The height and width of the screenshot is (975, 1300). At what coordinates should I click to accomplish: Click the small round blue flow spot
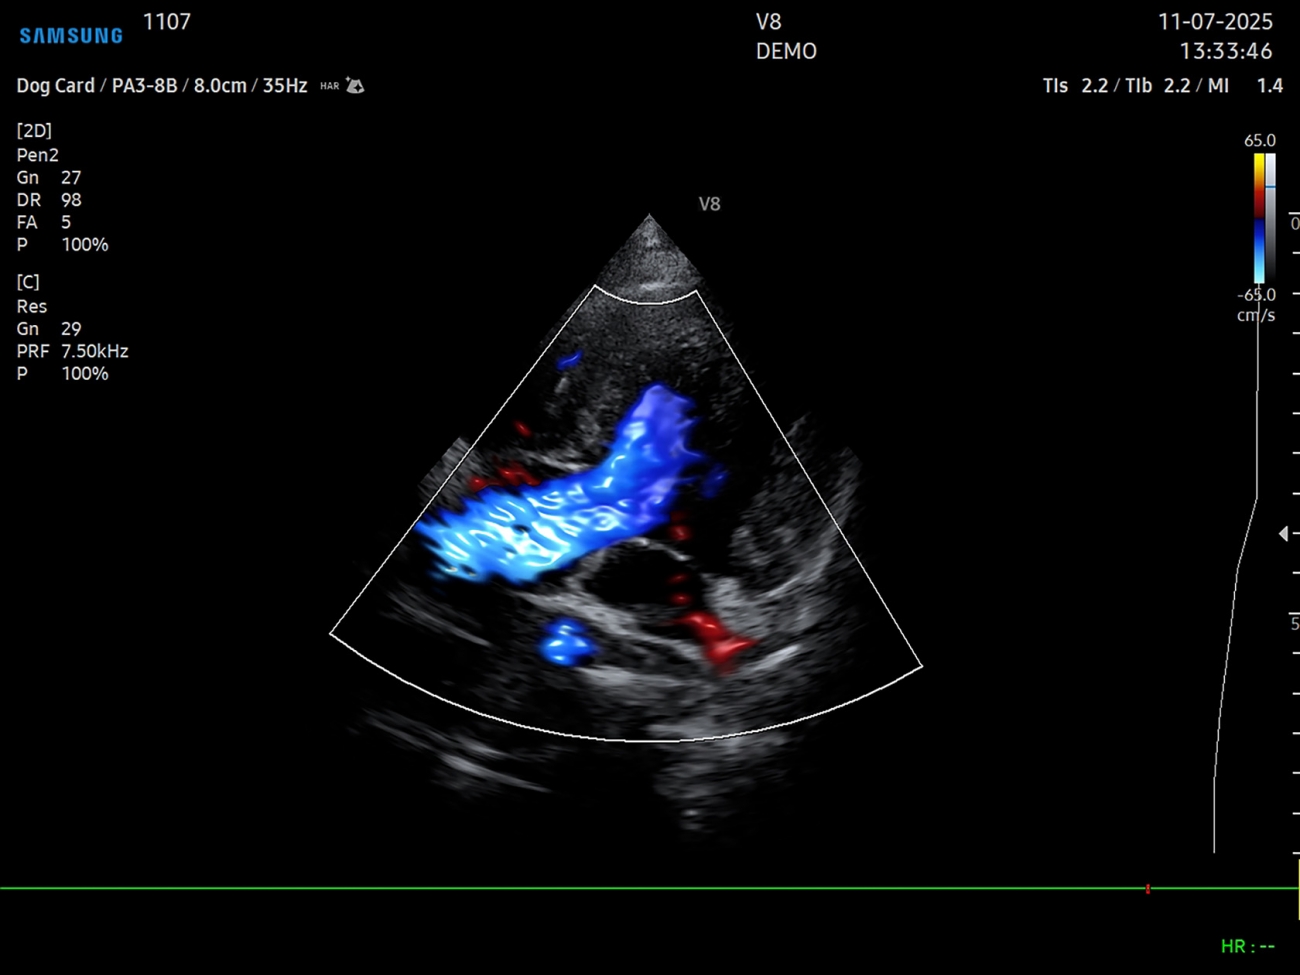(566, 643)
